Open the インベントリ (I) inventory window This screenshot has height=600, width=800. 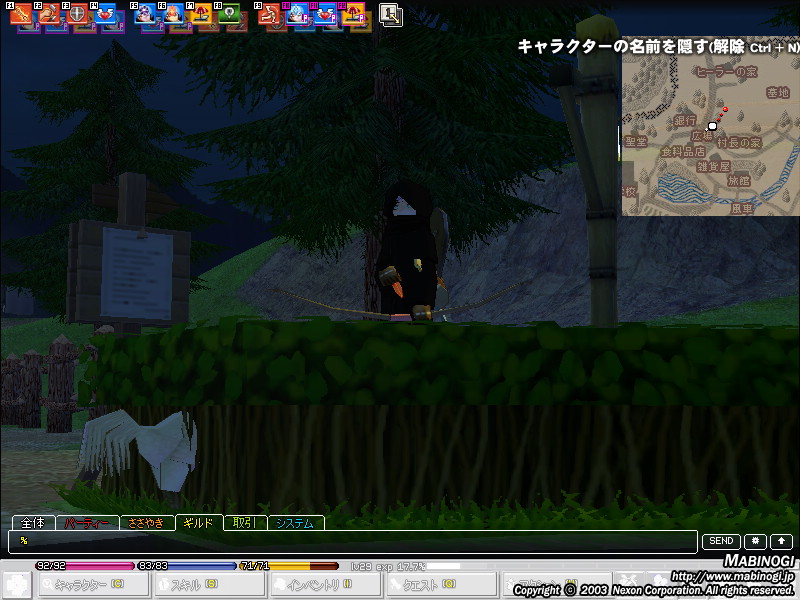coord(326,585)
